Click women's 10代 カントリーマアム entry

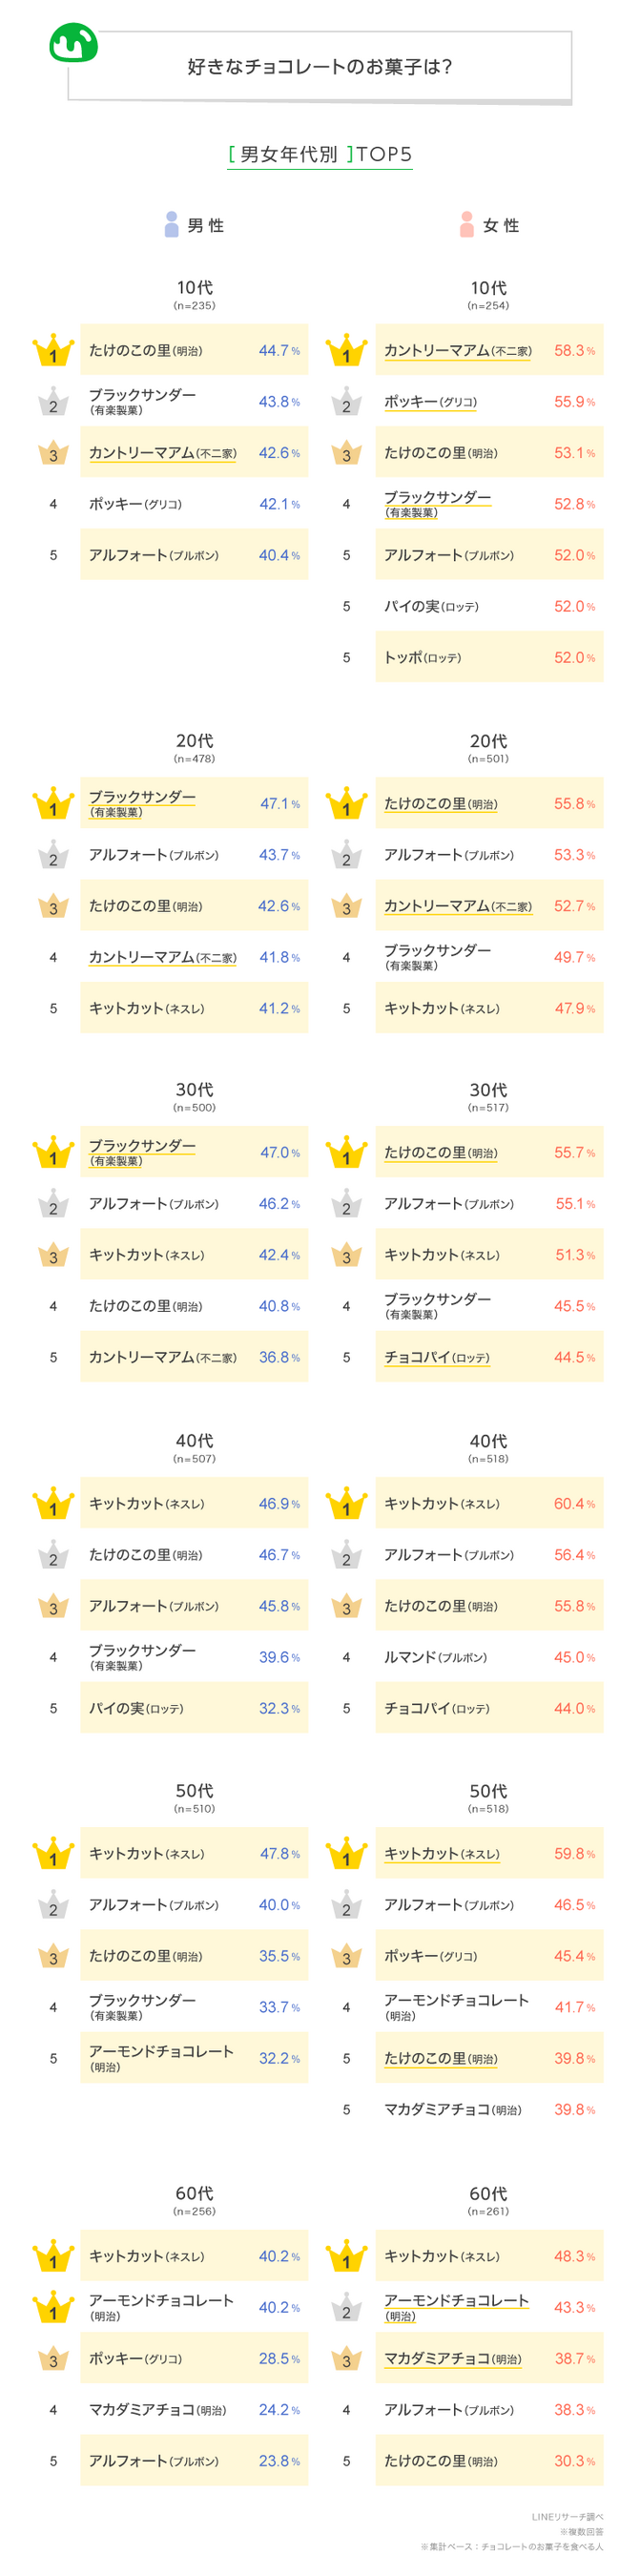[x=457, y=351]
